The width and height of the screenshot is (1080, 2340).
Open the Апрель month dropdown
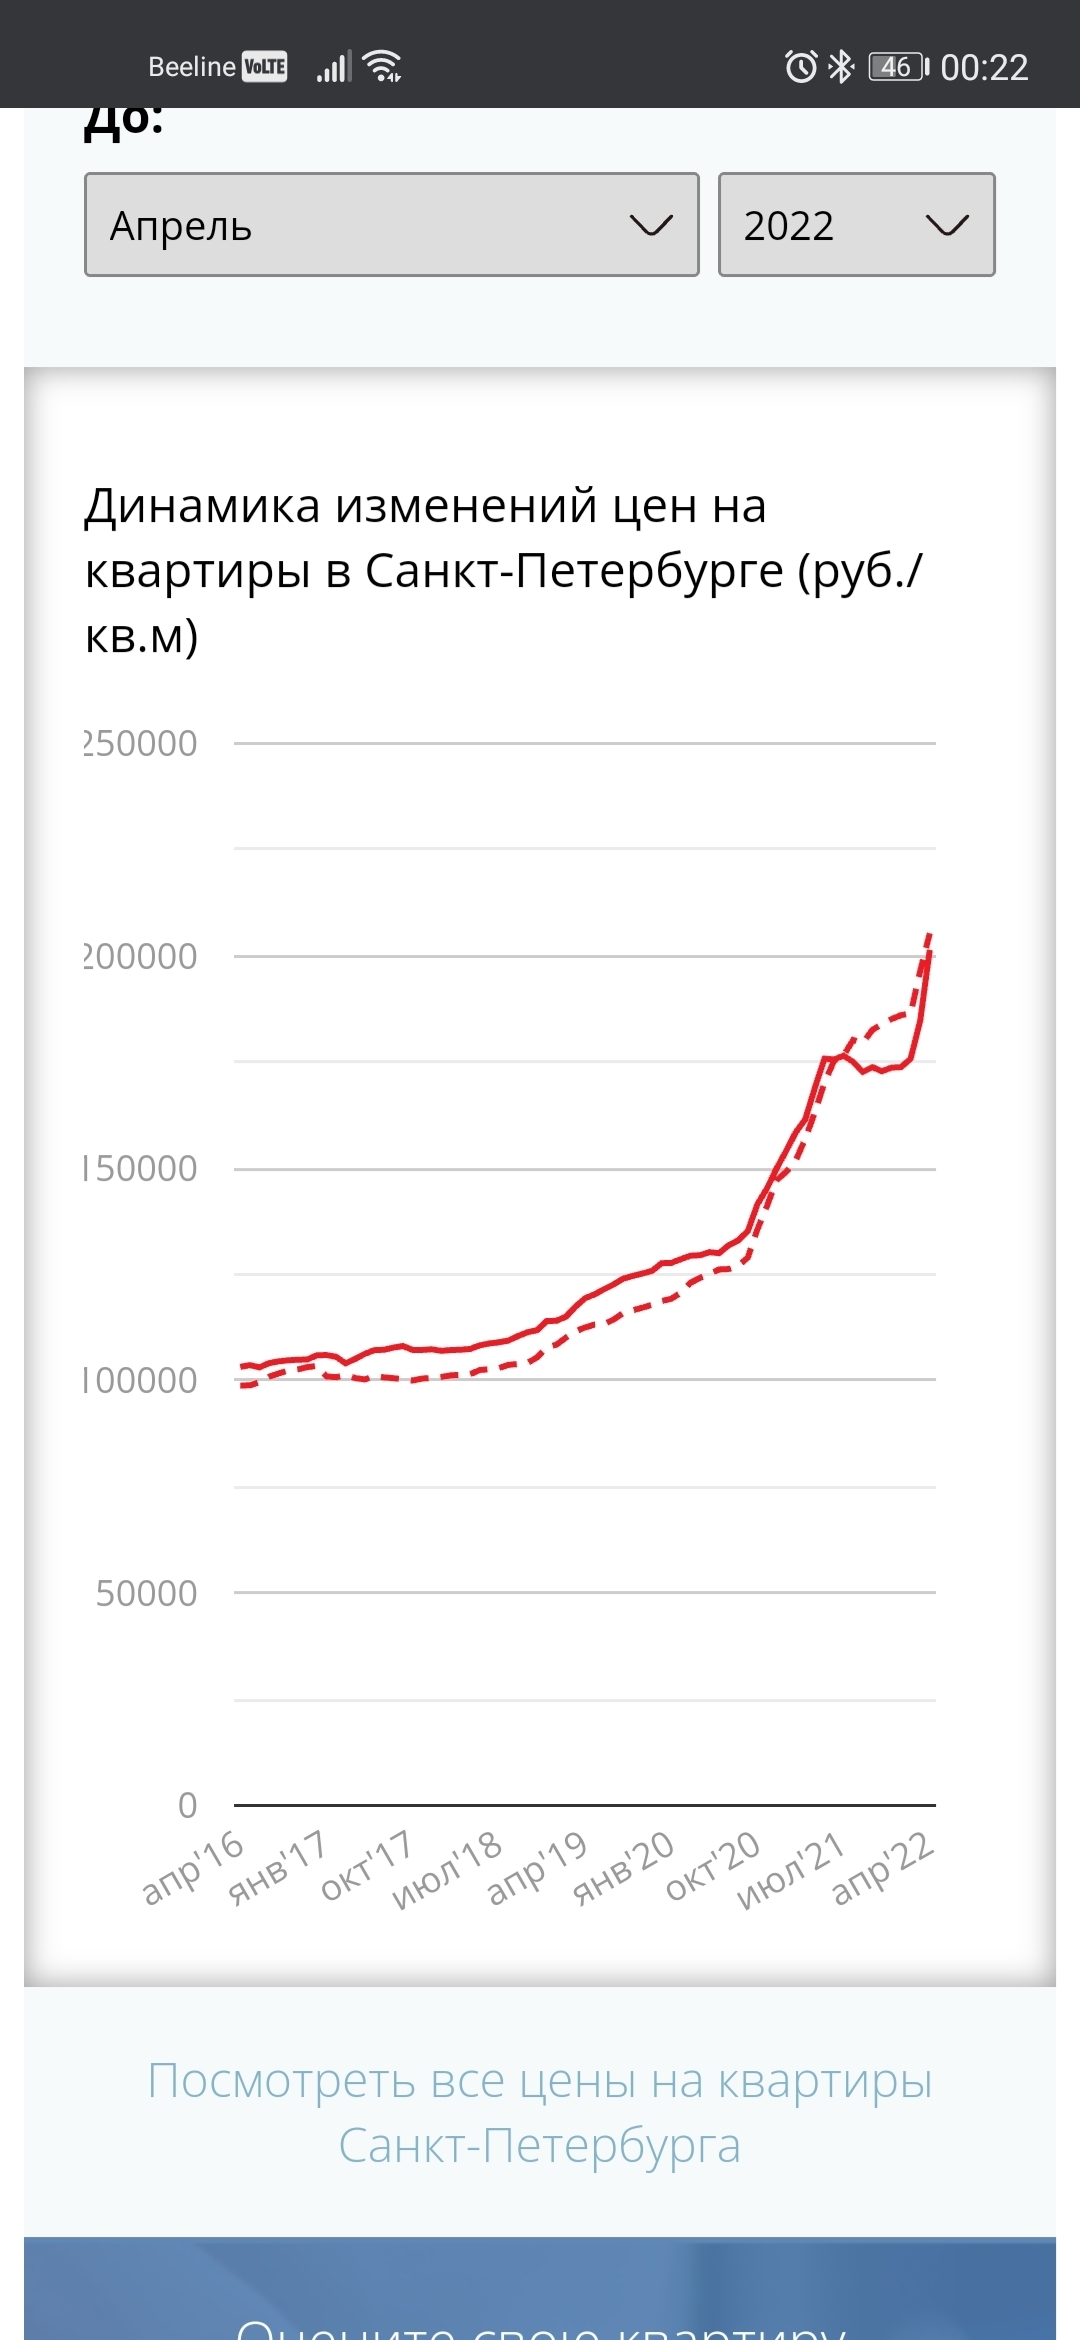391,225
